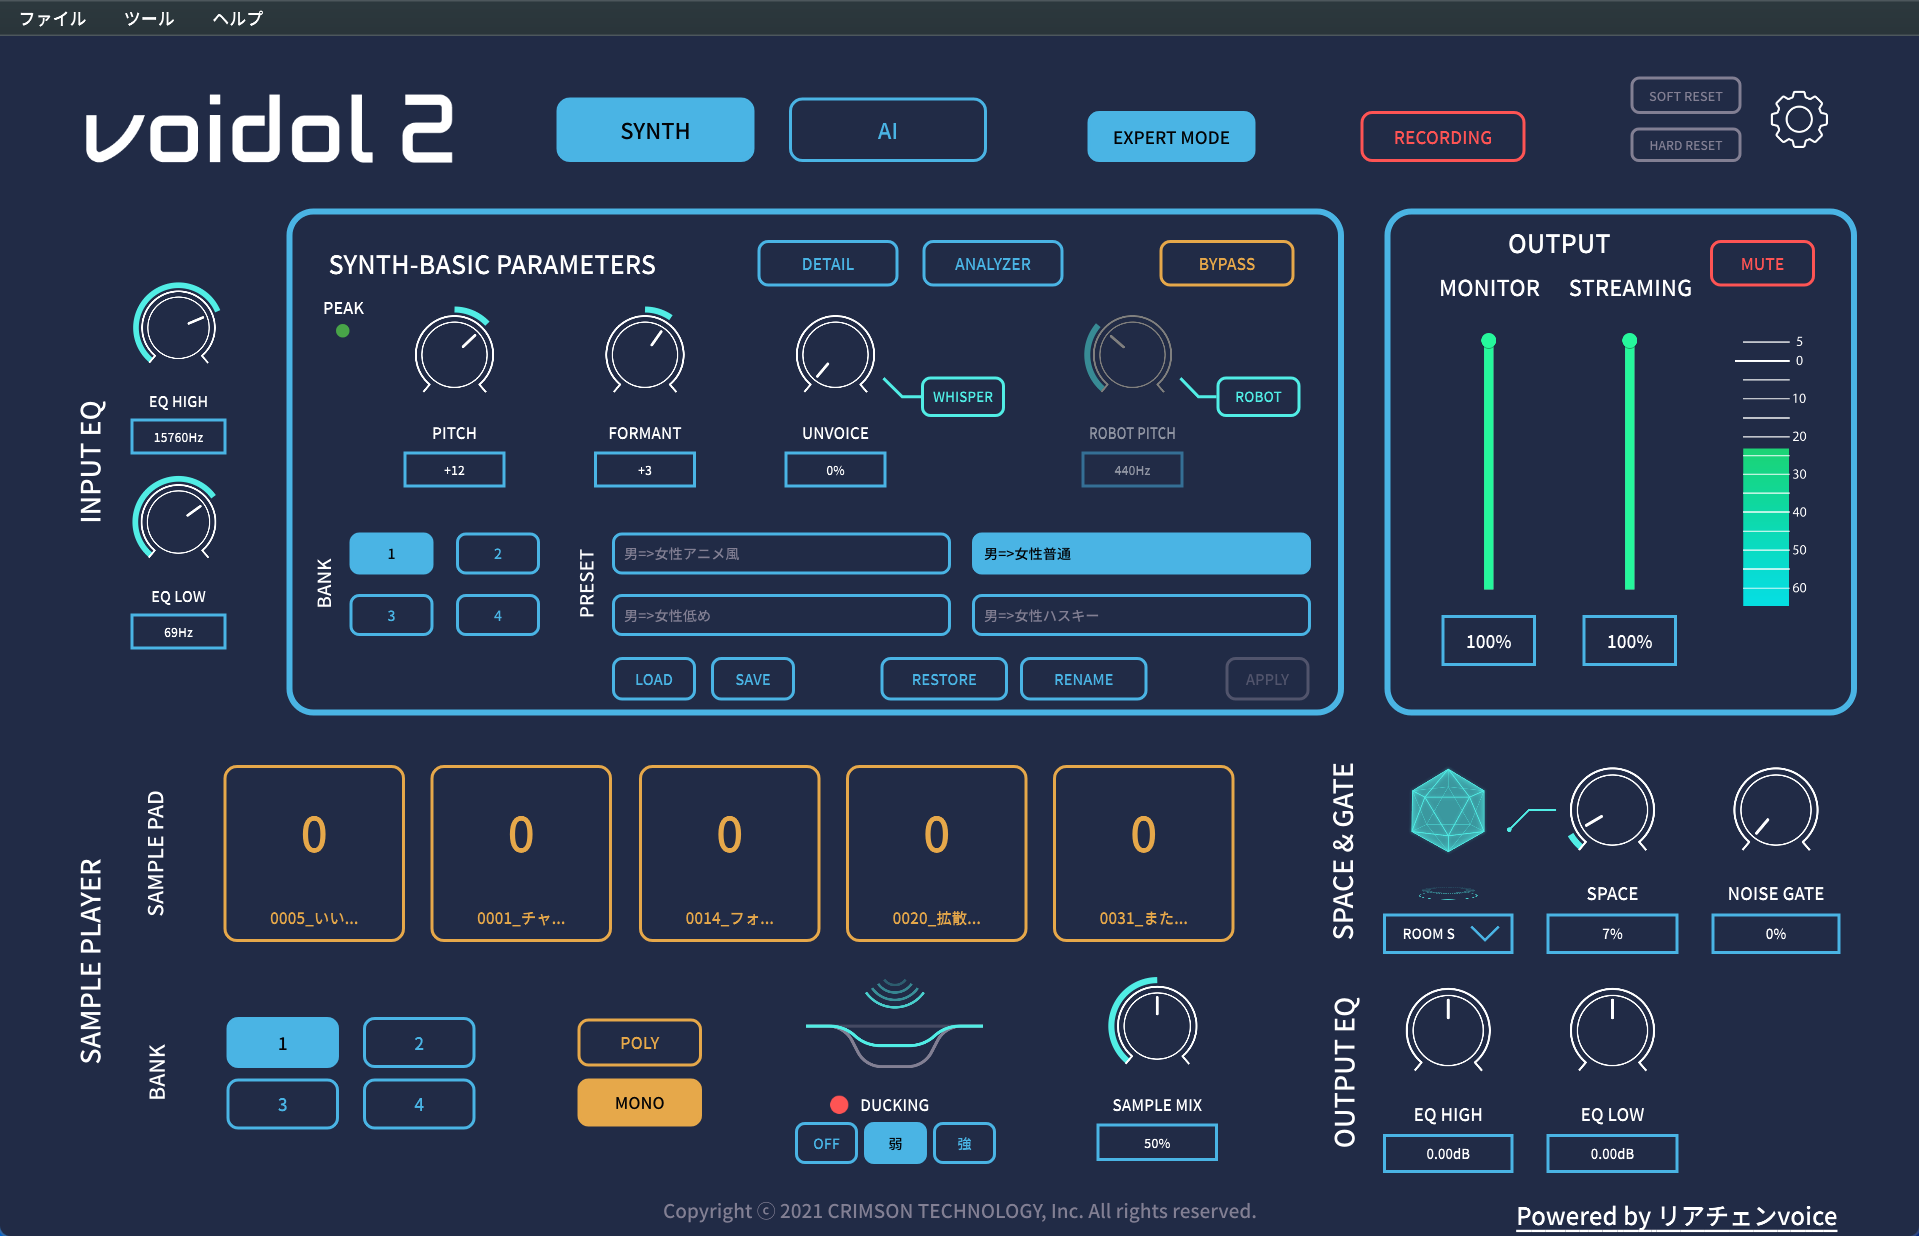Click the PITCH knob

(454, 354)
